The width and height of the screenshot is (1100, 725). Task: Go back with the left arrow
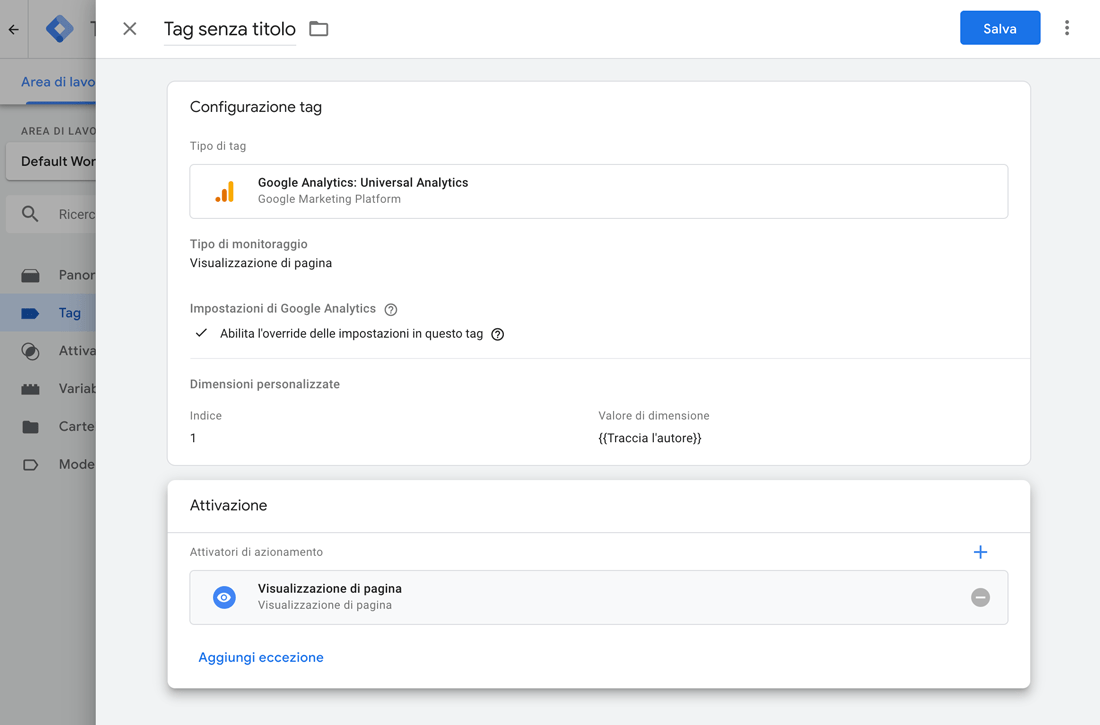tap(13, 29)
